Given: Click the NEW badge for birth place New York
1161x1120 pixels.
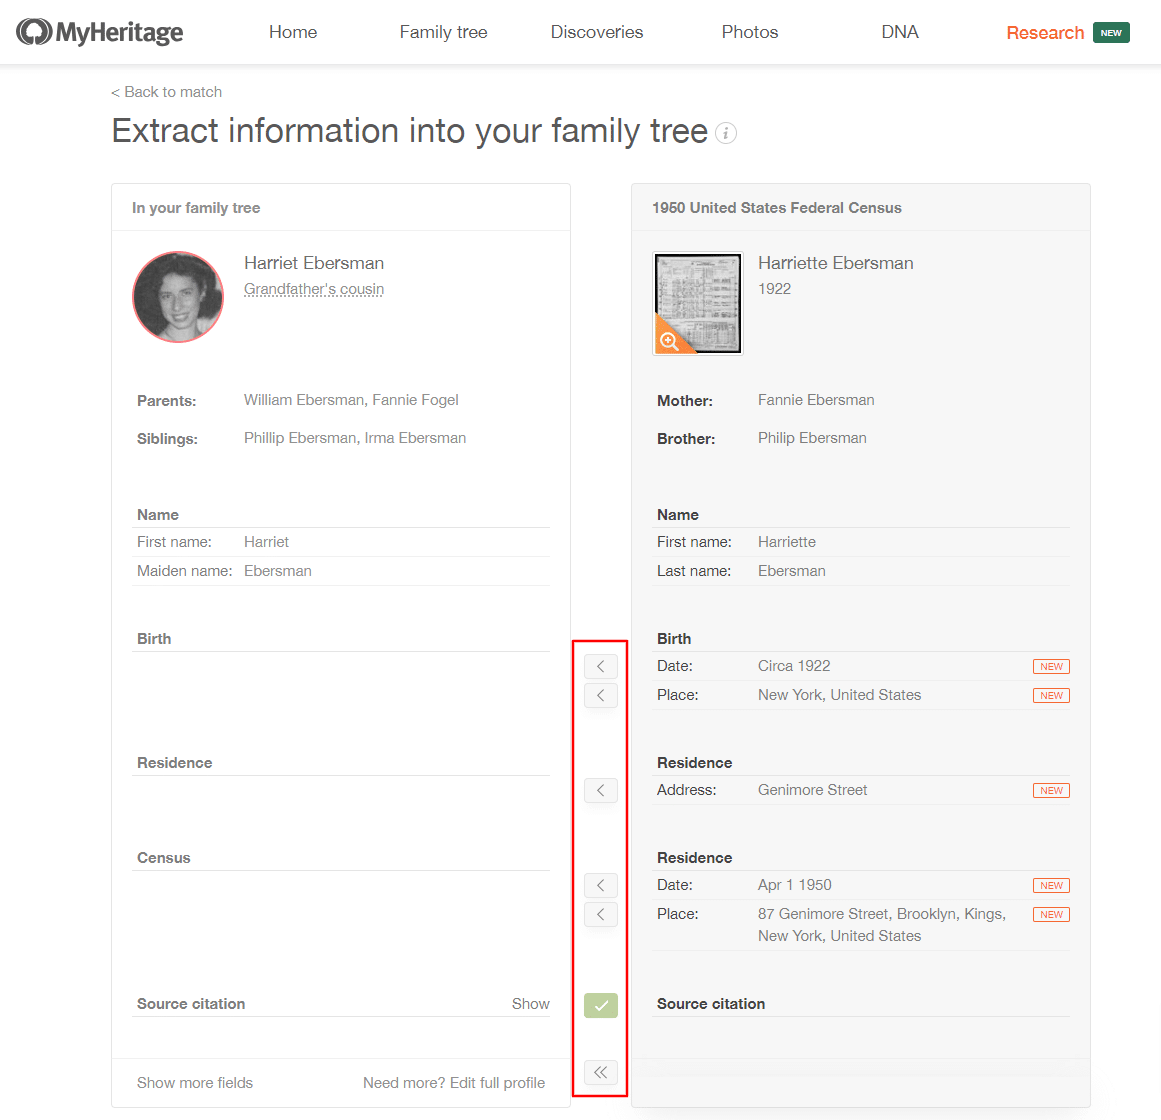Looking at the screenshot, I should pyautogui.click(x=1051, y=695).
